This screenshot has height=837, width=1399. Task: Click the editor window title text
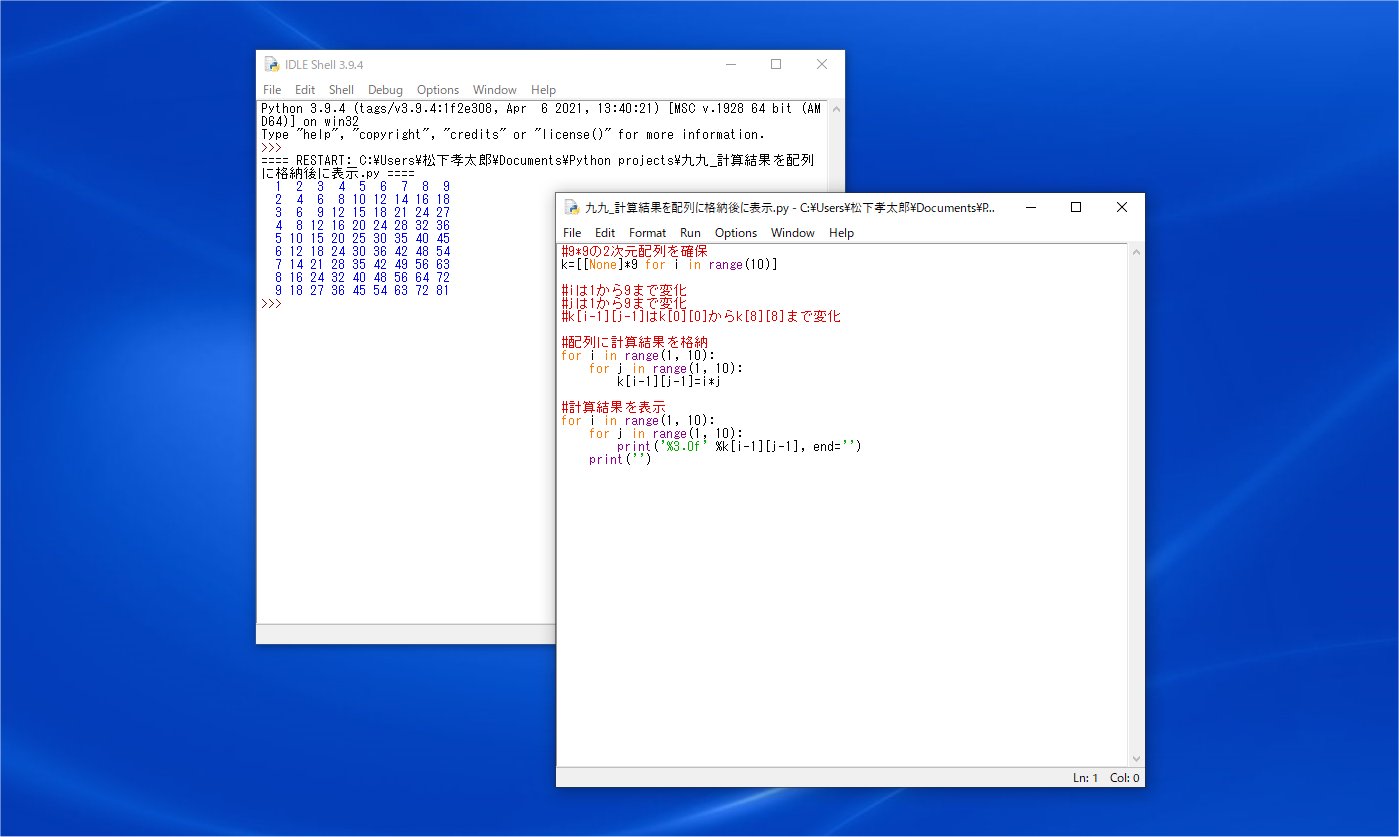tap(790, 207)
